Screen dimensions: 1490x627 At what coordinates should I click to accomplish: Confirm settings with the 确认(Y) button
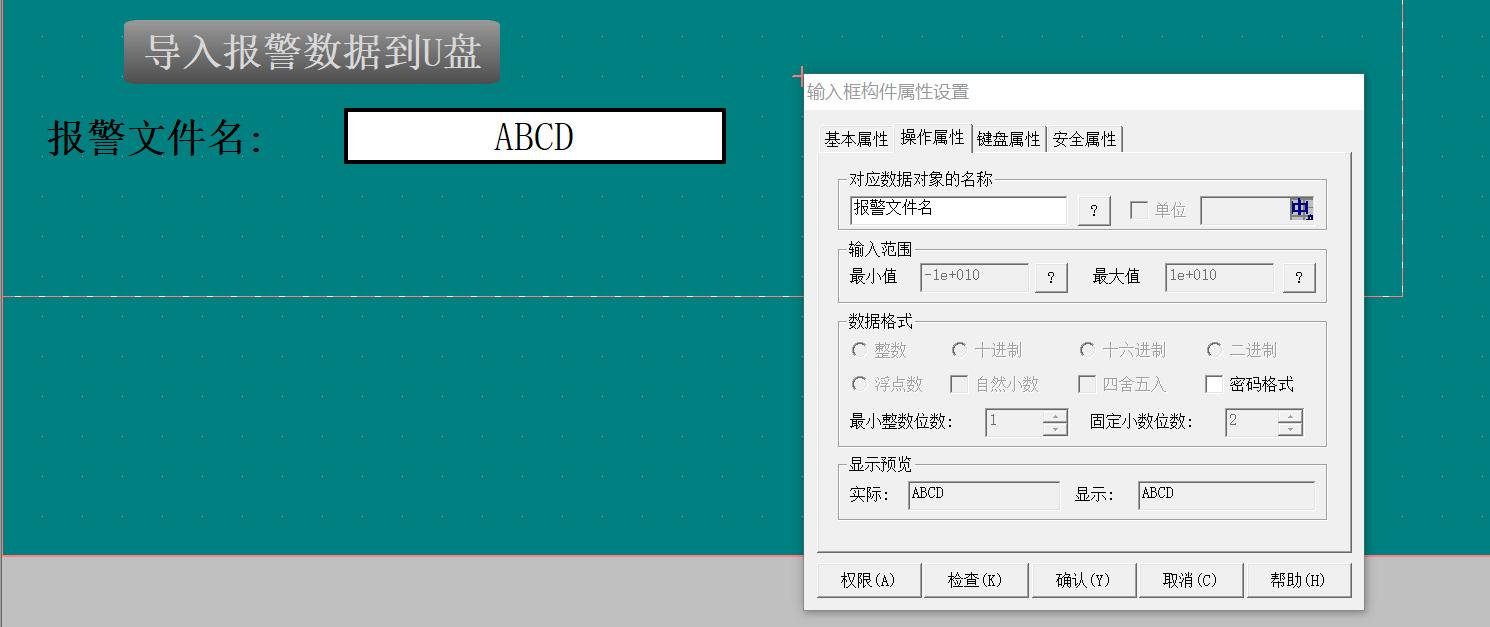coord(1083,579)
